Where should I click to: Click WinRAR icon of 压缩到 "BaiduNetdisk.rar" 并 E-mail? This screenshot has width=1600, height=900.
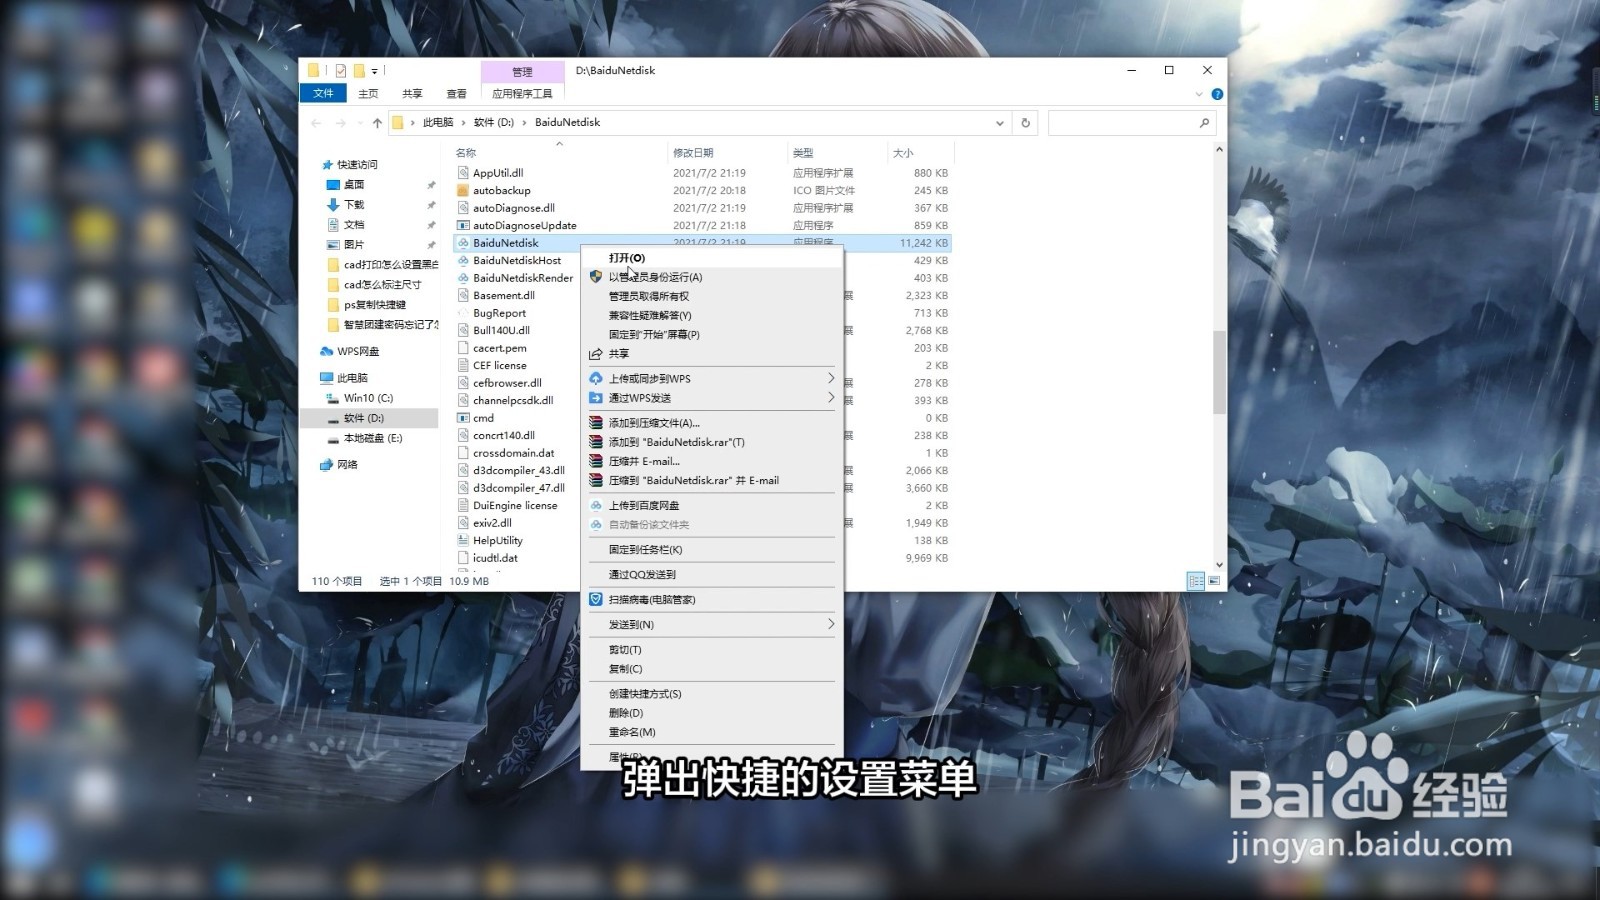point(596,480)
